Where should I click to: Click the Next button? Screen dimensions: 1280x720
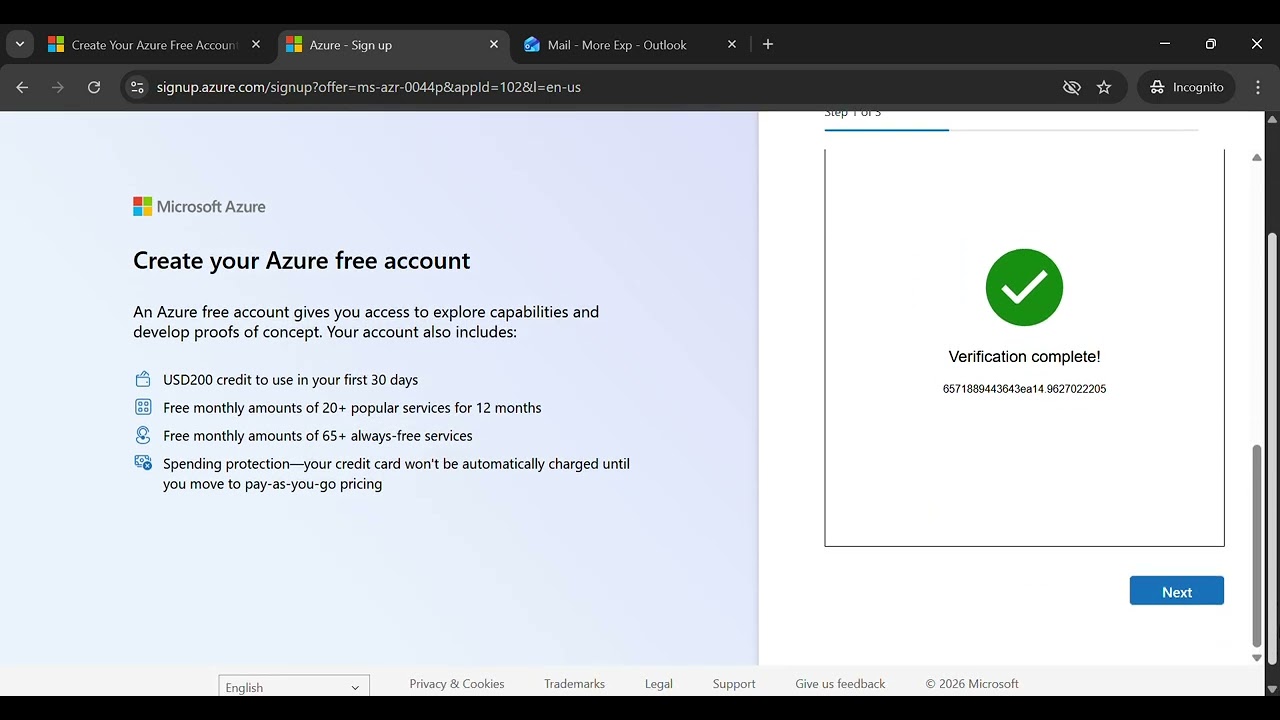1176,591
